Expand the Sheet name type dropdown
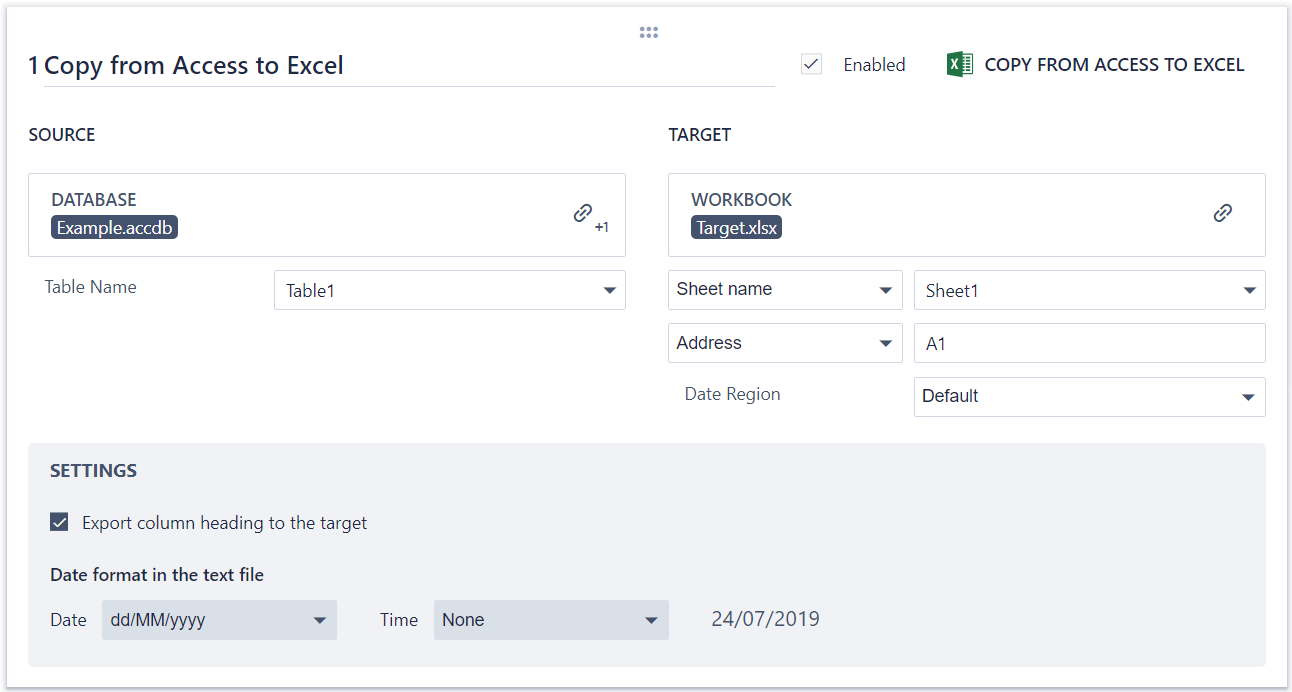The image size is (1292, 692). coord(784,290)
